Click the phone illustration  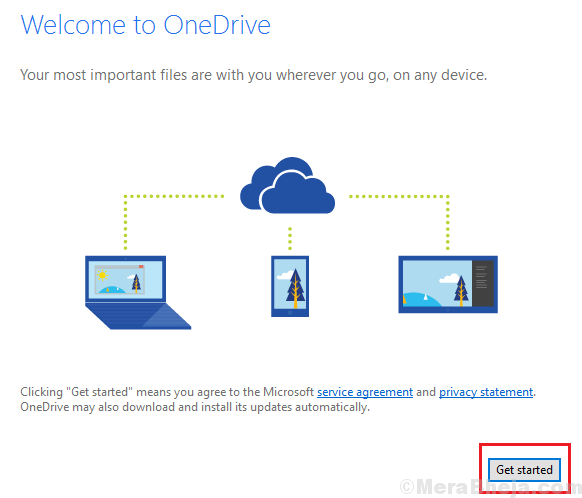(x=290, y=286)
